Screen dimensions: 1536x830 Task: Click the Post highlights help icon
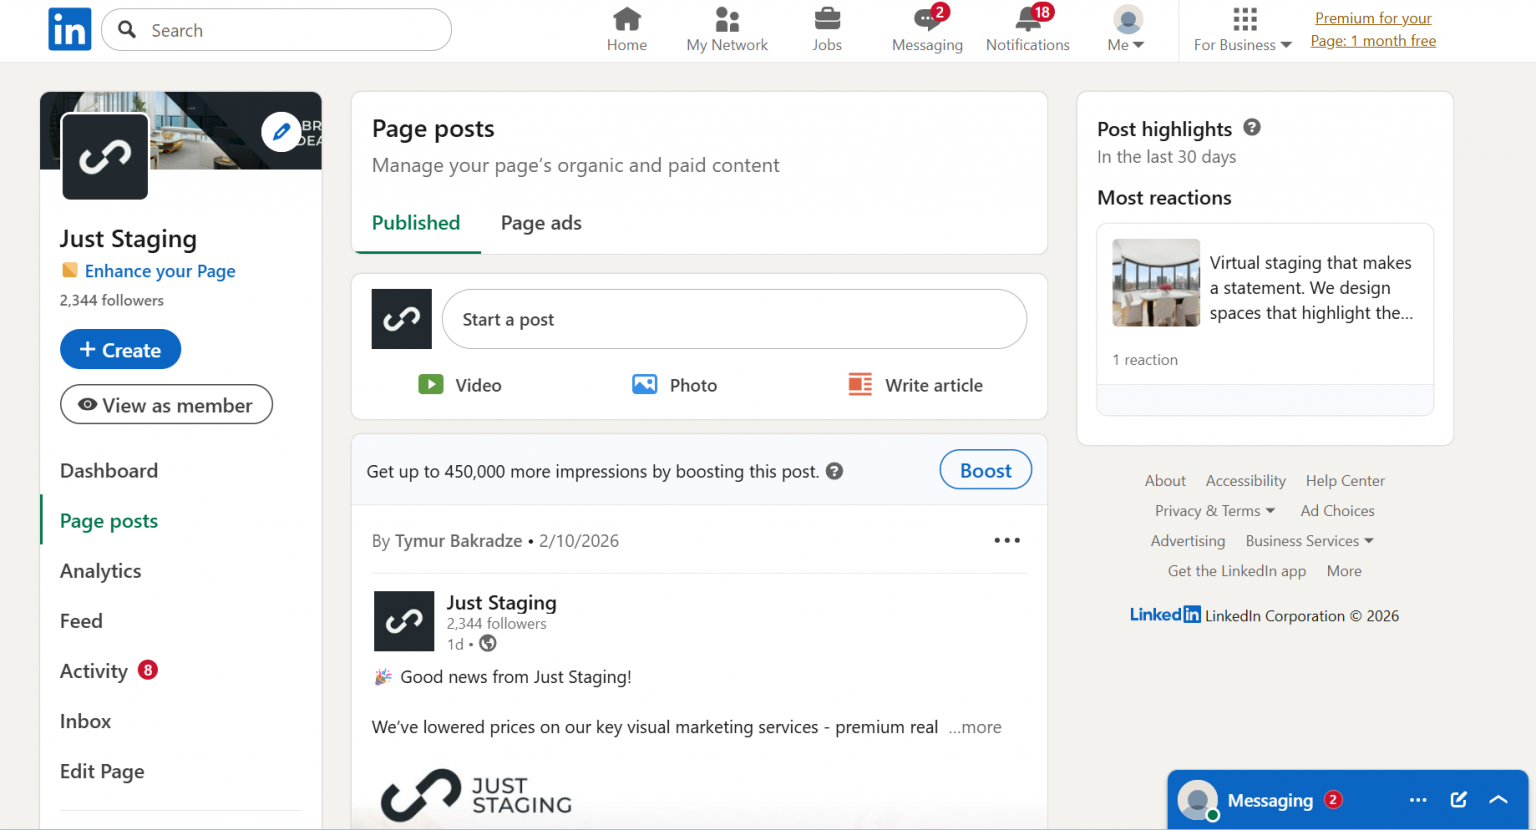pyautogui.click(x=1252, y=128)
